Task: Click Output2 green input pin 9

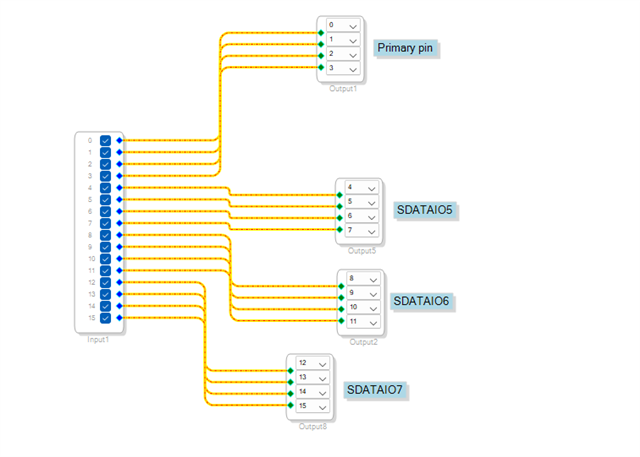Action: (341, 298)
